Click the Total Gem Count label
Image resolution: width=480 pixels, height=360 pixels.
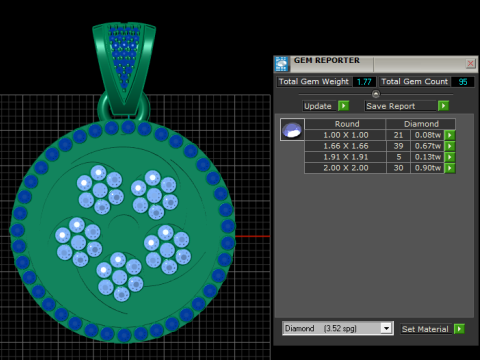(x=414, y=82)
